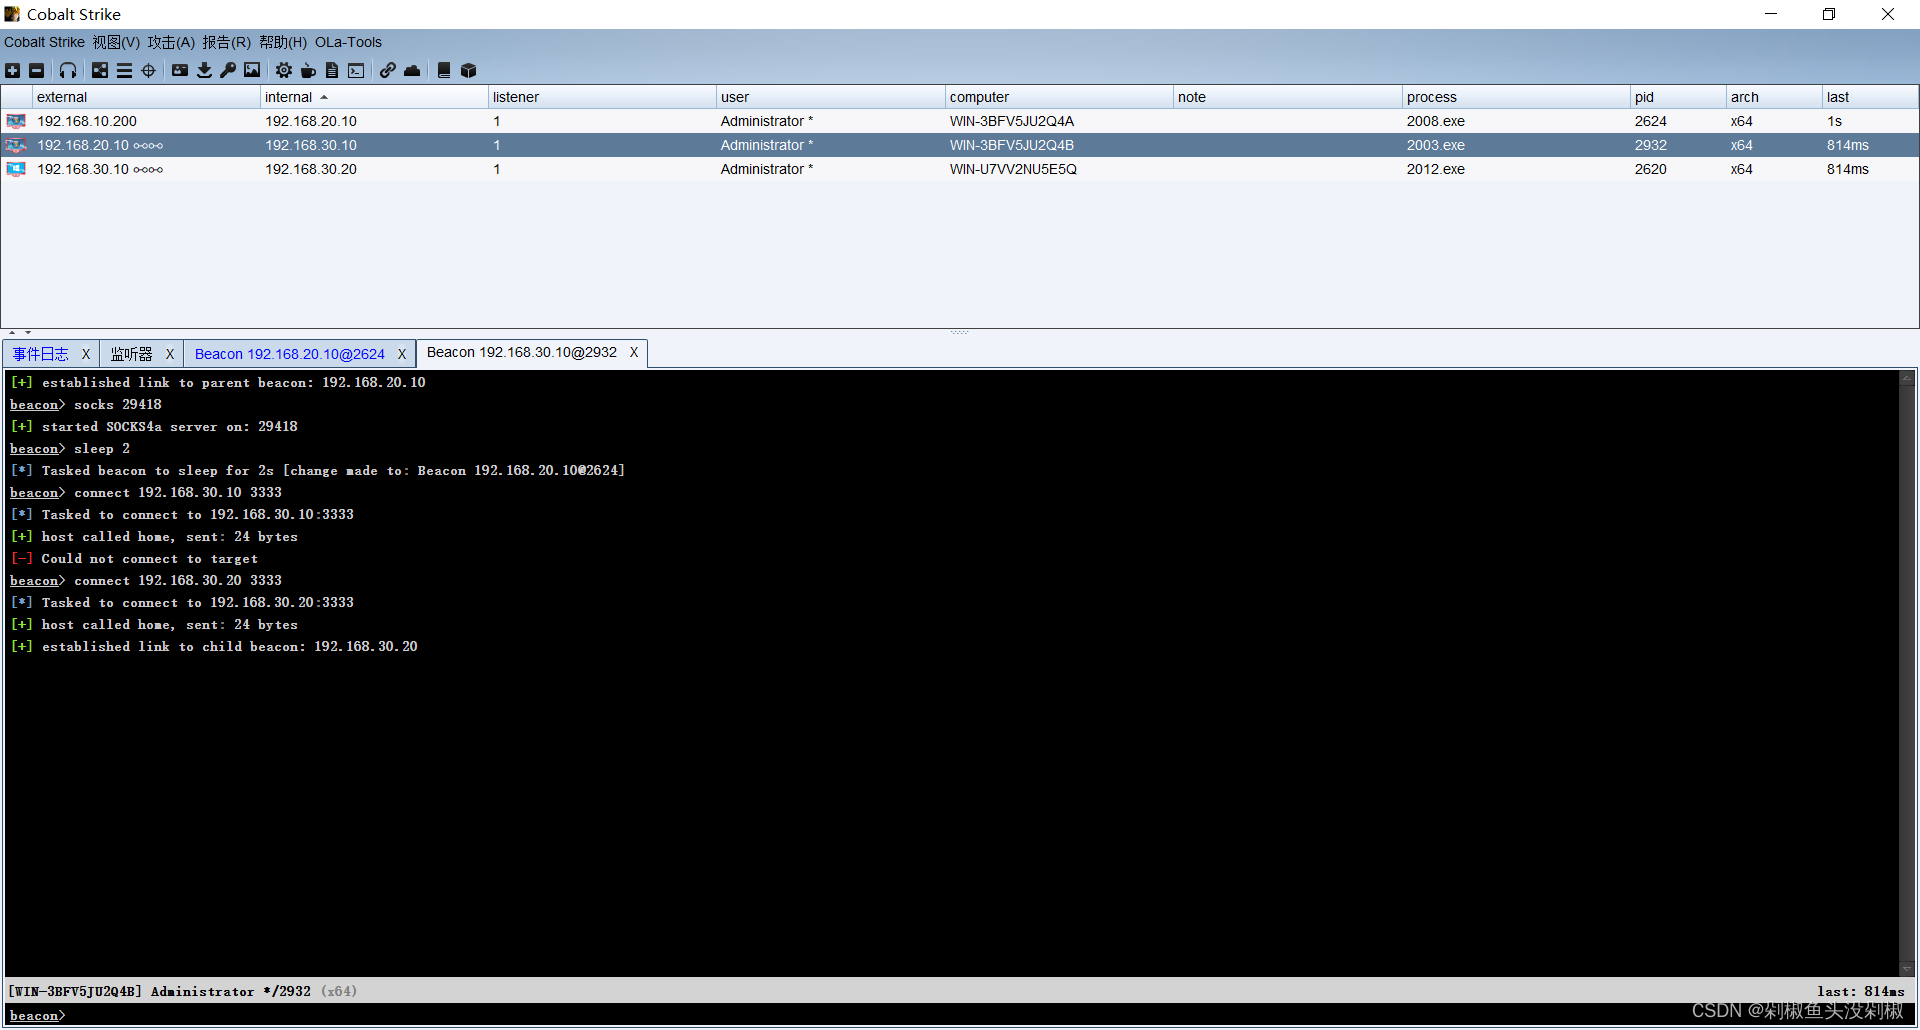The width and height of the screenshot is (1920, 1030).
Task: Sort by the process column header
Action: tap(1516, 97)
